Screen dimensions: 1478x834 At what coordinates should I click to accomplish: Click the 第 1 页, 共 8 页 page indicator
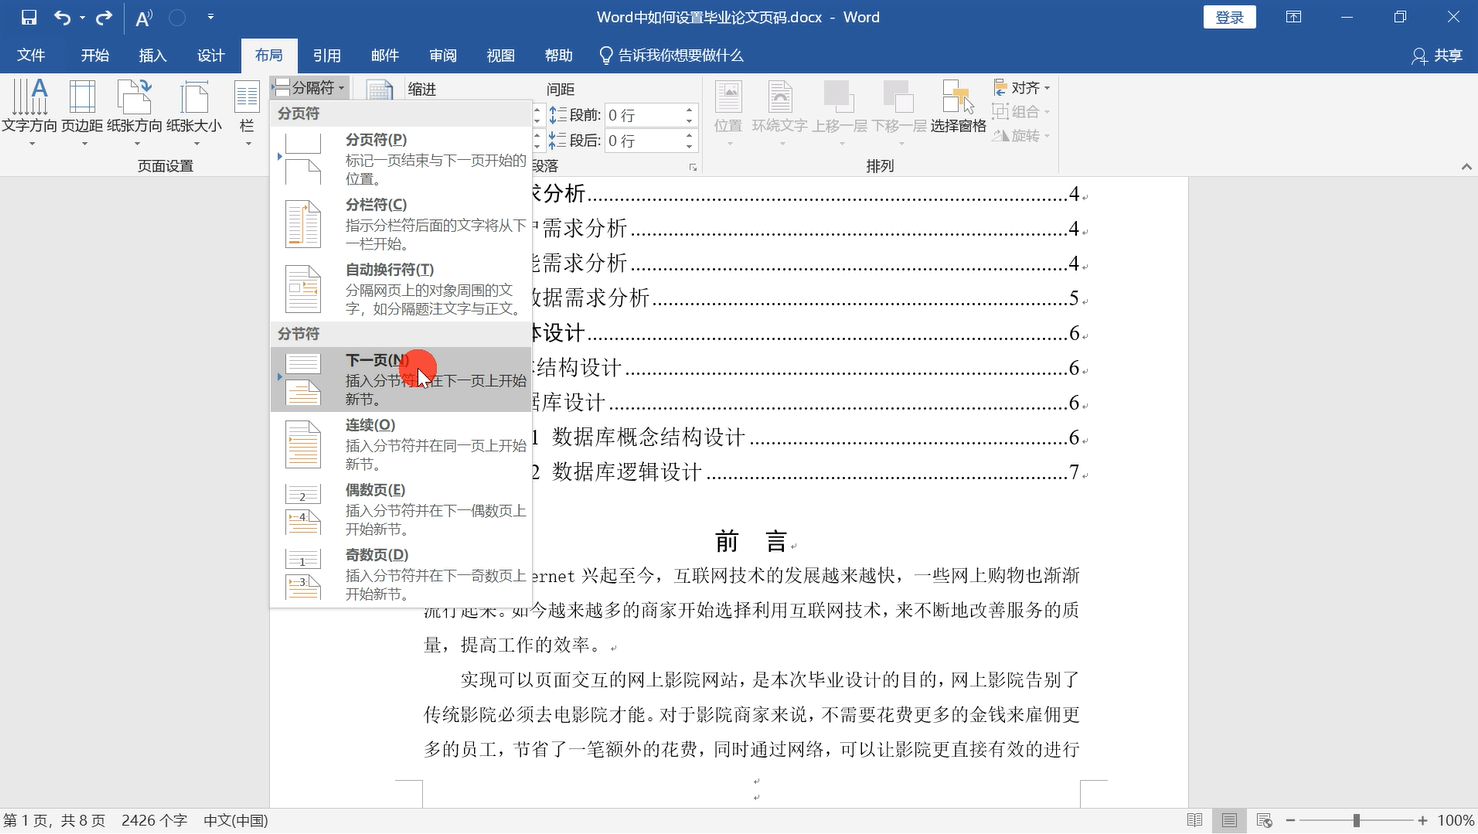(x=54, y=820)
